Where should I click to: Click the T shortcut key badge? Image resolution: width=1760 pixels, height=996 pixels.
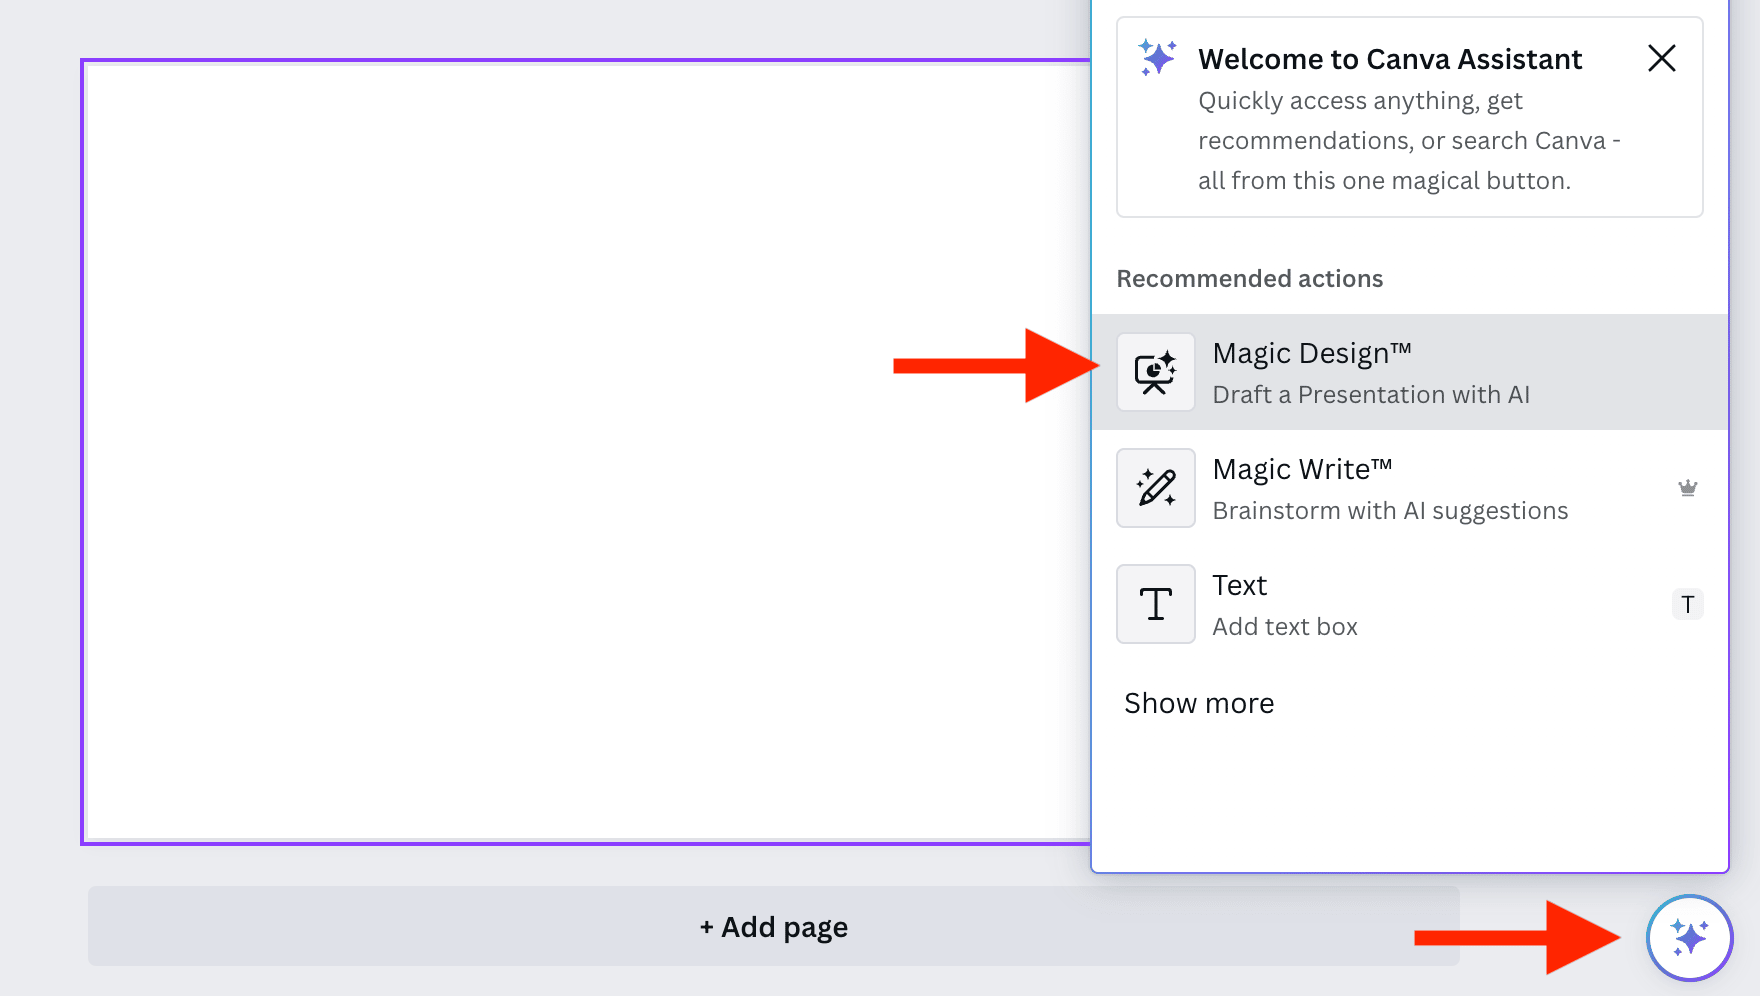pyautogui.click(x=1687, y=604)
